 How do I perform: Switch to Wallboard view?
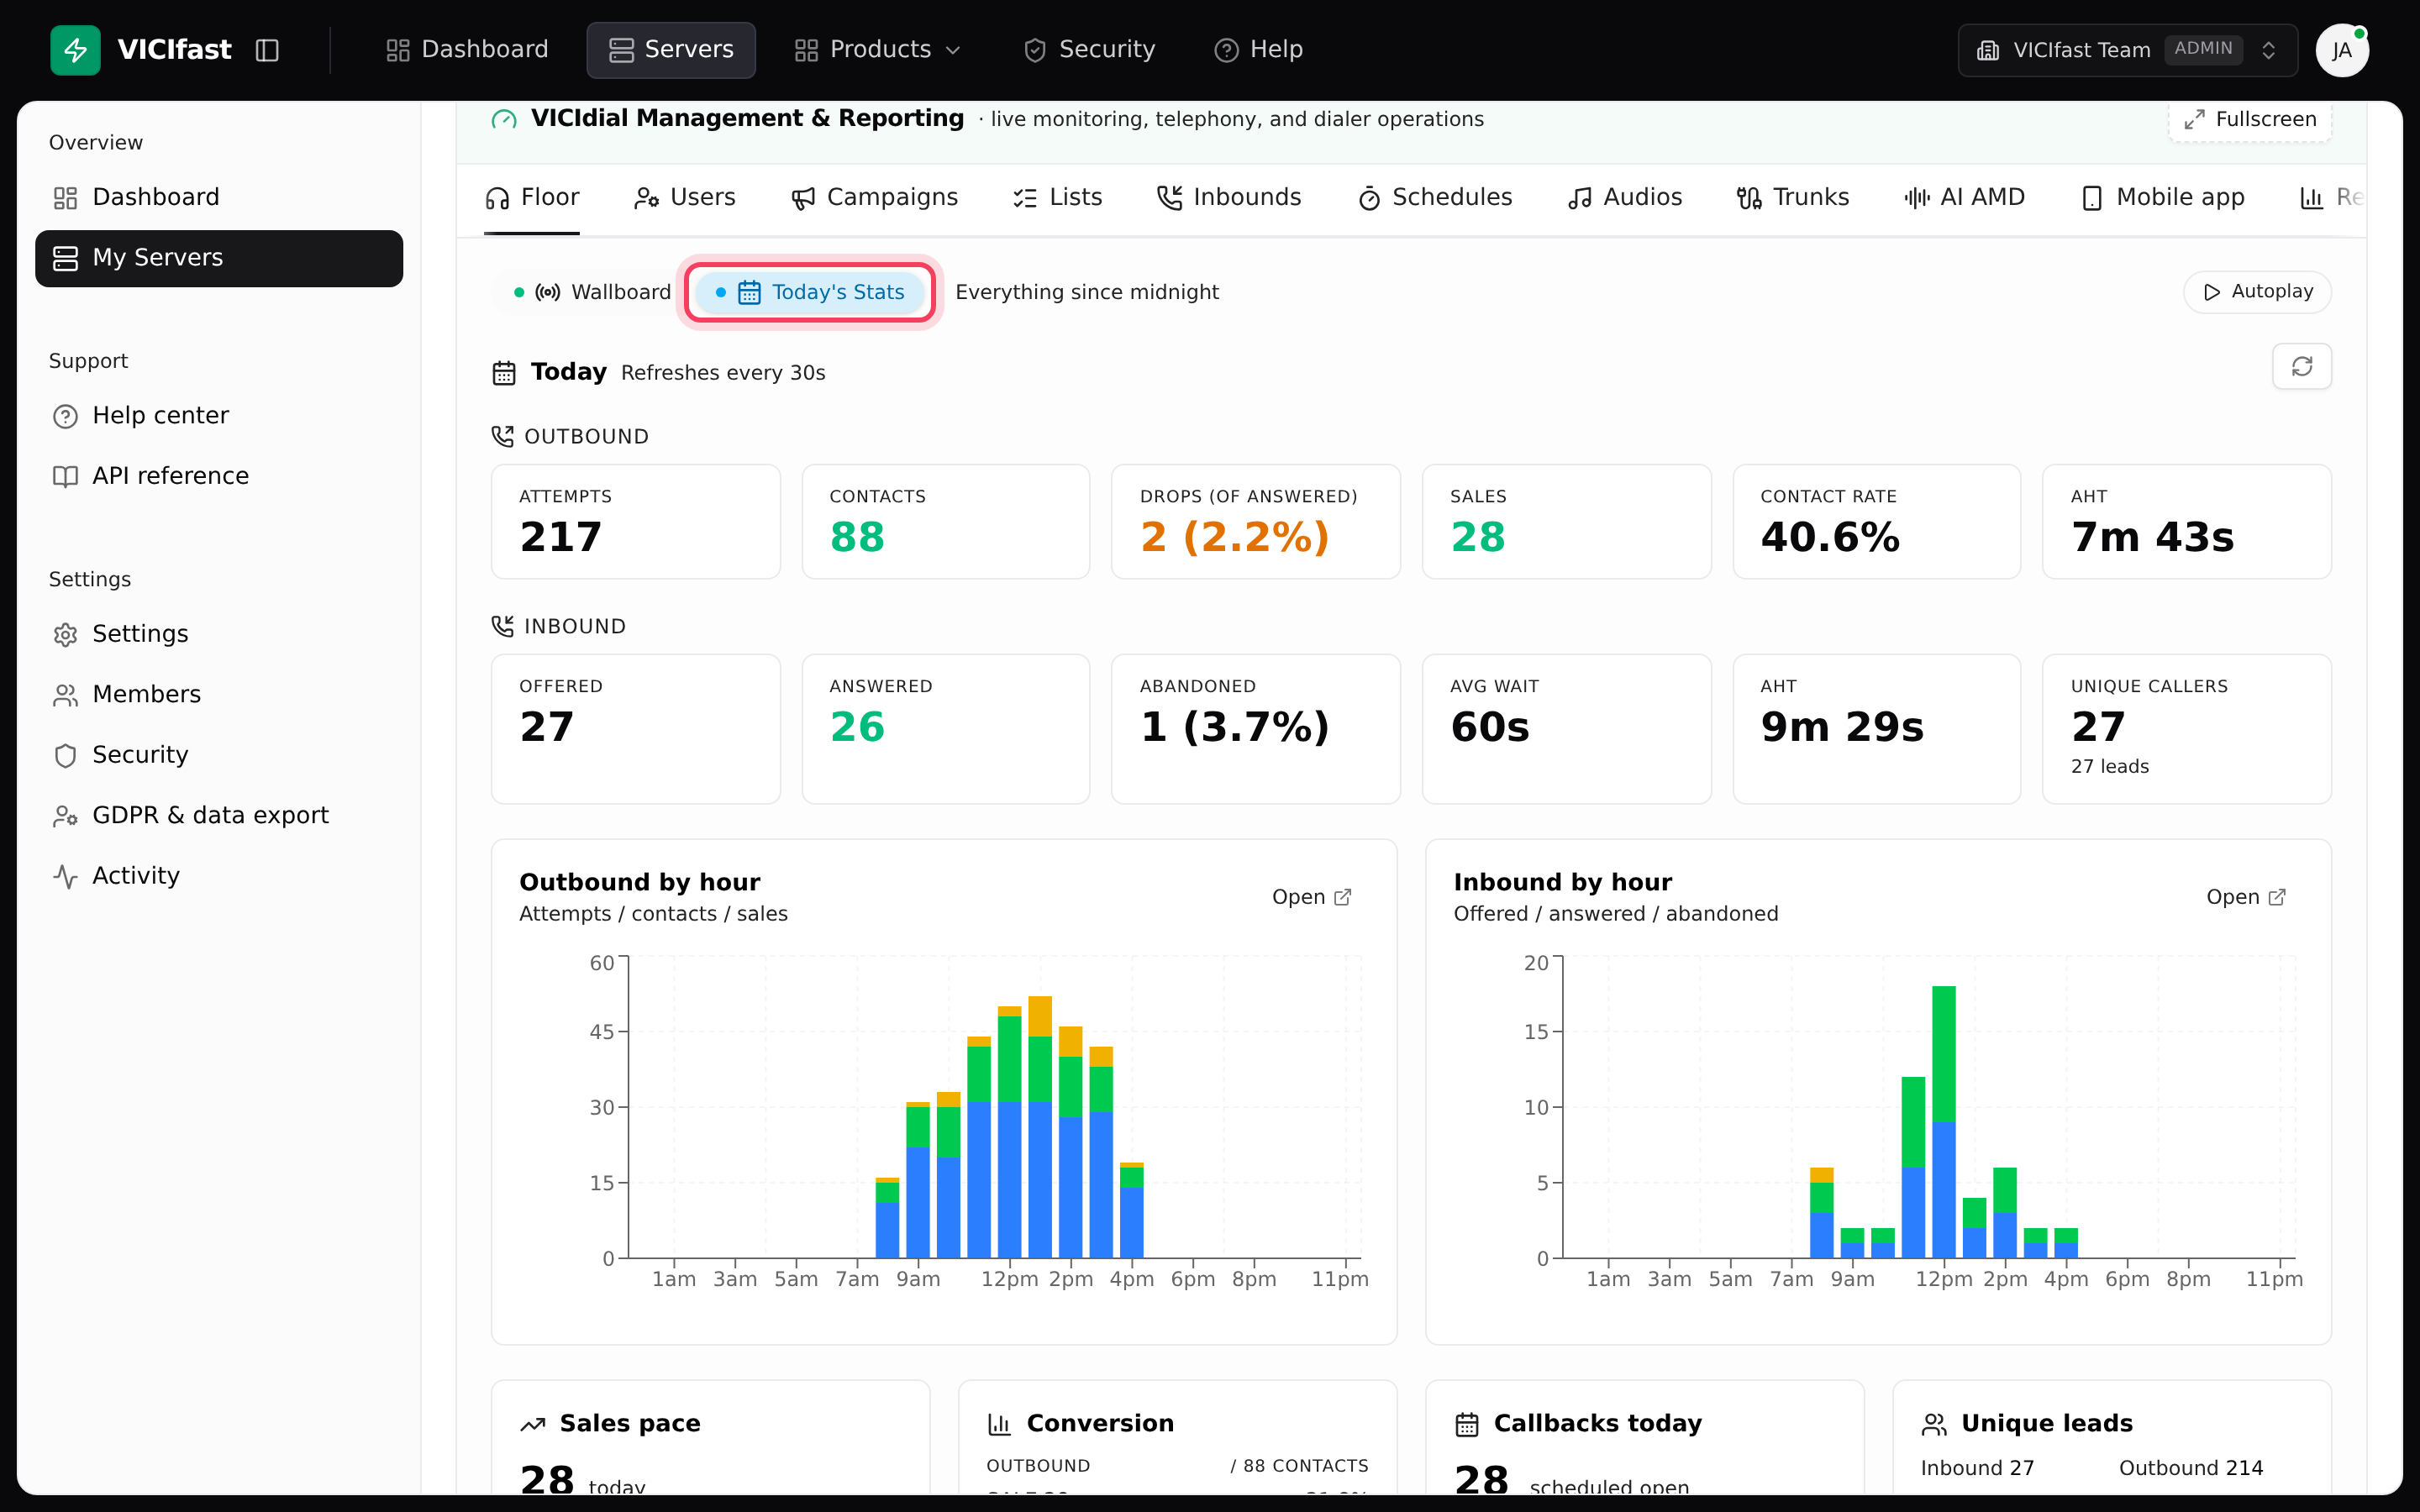(x=592, y=292)
